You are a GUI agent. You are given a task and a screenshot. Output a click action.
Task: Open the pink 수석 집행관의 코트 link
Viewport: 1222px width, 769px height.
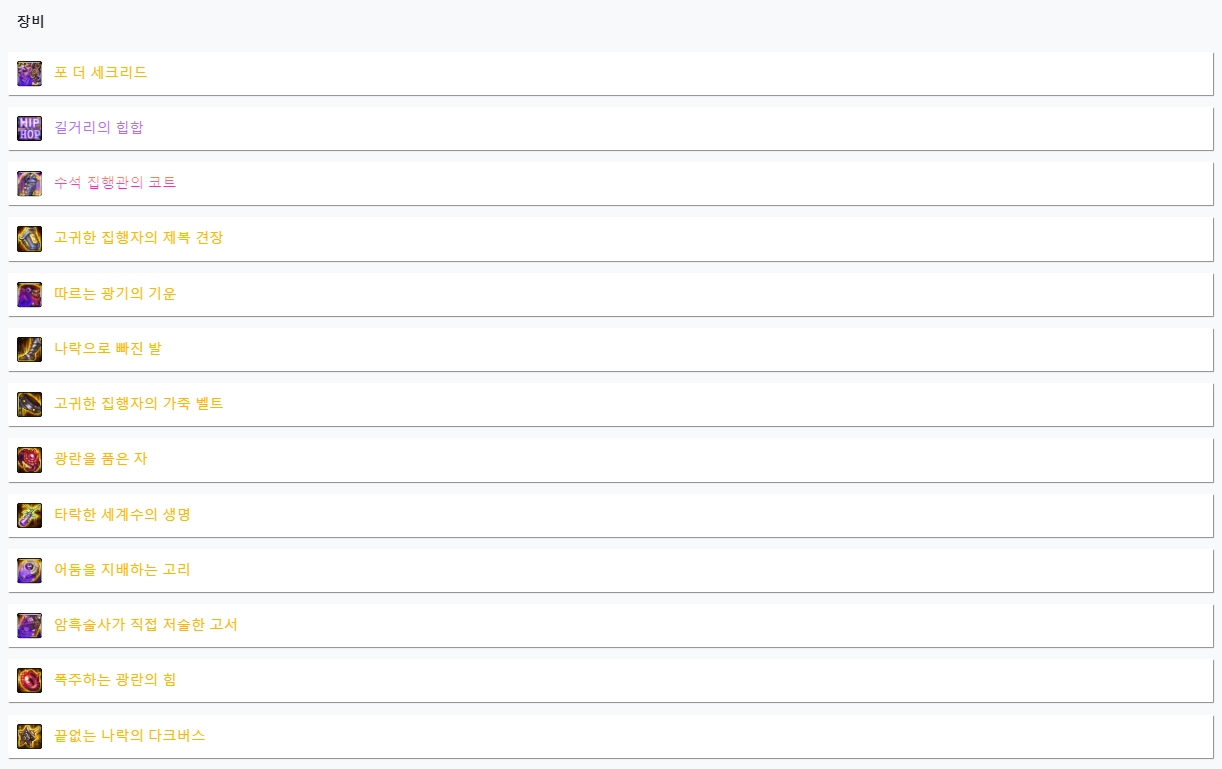pyautogui.click(x=115, y=182)
